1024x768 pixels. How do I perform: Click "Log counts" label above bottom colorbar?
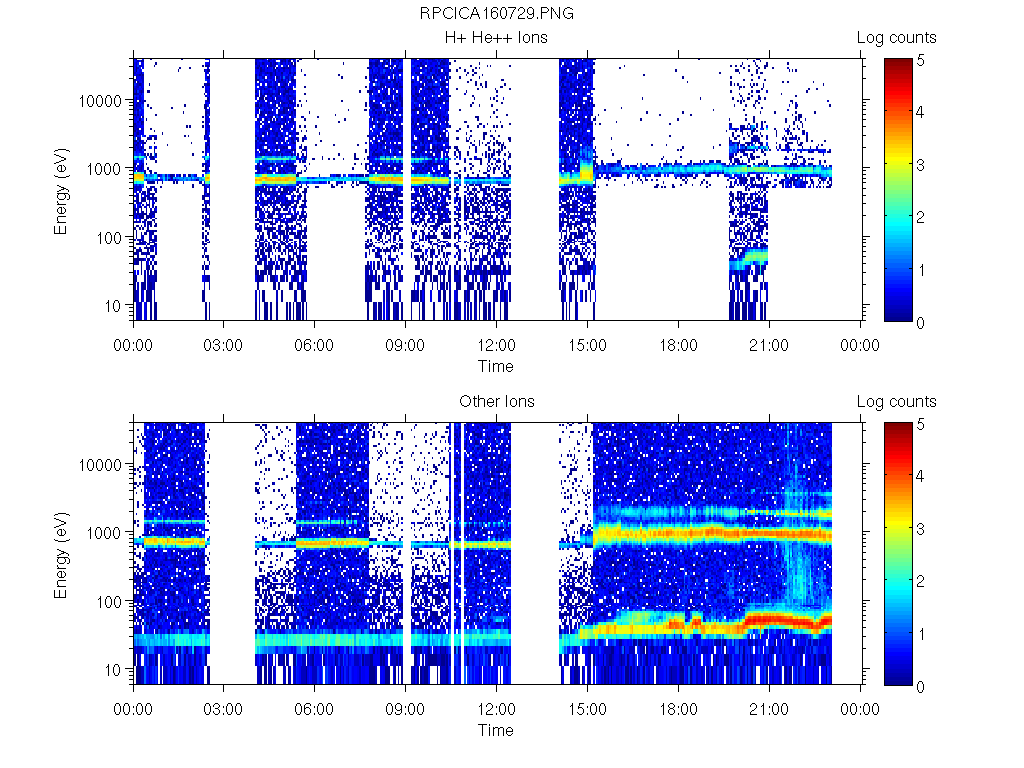(896, 401)
